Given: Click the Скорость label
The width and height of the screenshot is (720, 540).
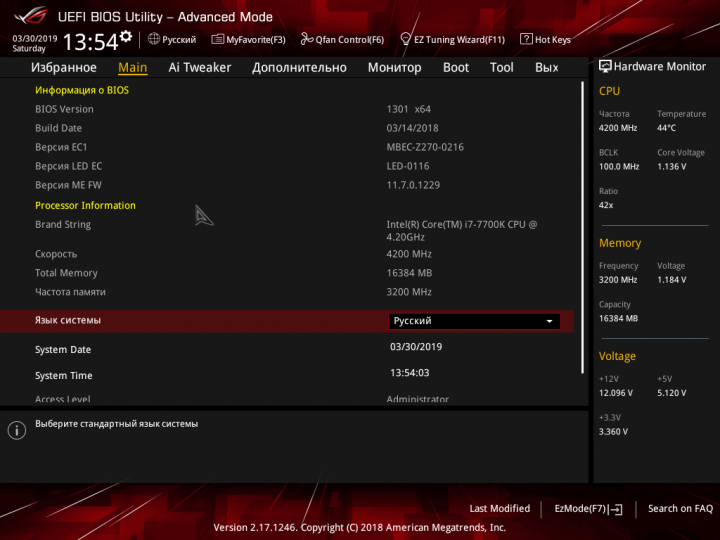Looking at the screenshot, I should coord(56,254).
